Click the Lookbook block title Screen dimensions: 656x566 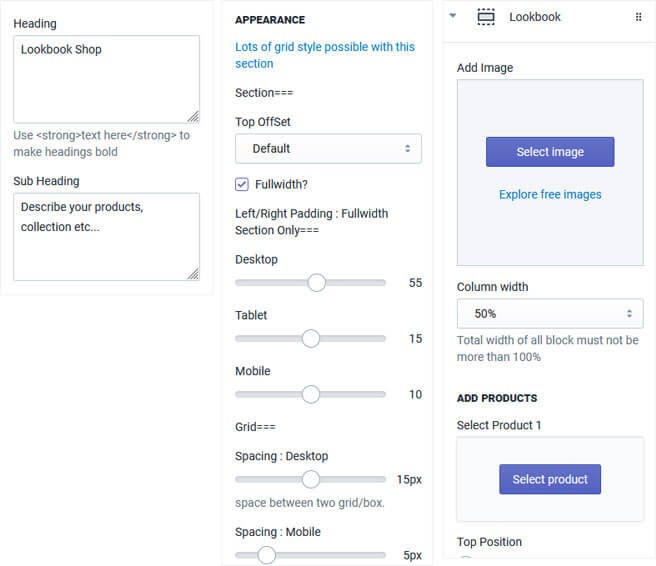[x=535, y=17]
